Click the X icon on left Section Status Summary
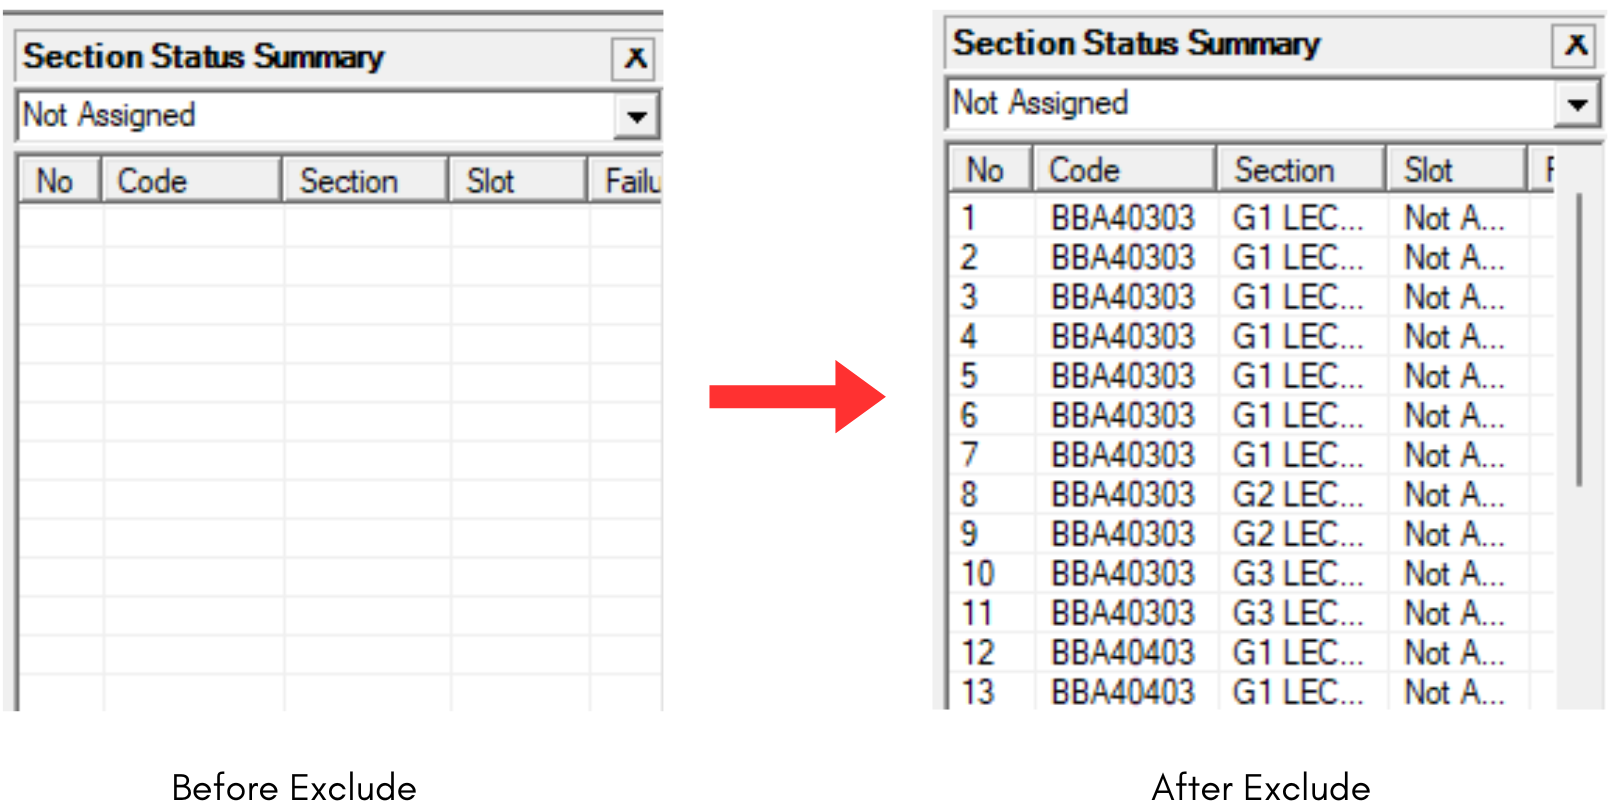Image resolution: width=1613 pixels, height=808 pixels. [634, 58]
